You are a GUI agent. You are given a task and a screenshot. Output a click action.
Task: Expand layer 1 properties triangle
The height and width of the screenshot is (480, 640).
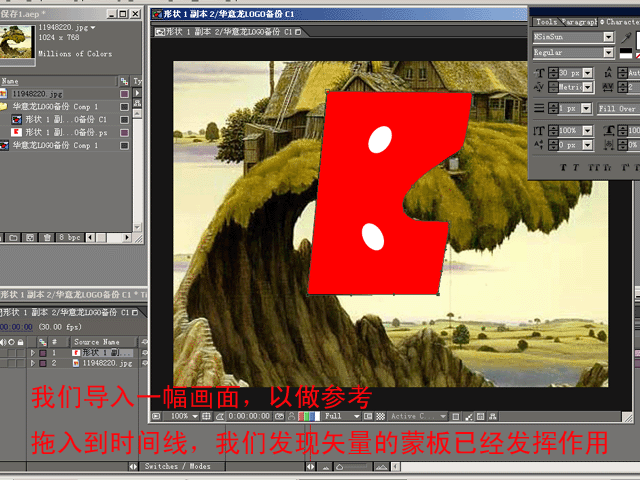(33, 353)
